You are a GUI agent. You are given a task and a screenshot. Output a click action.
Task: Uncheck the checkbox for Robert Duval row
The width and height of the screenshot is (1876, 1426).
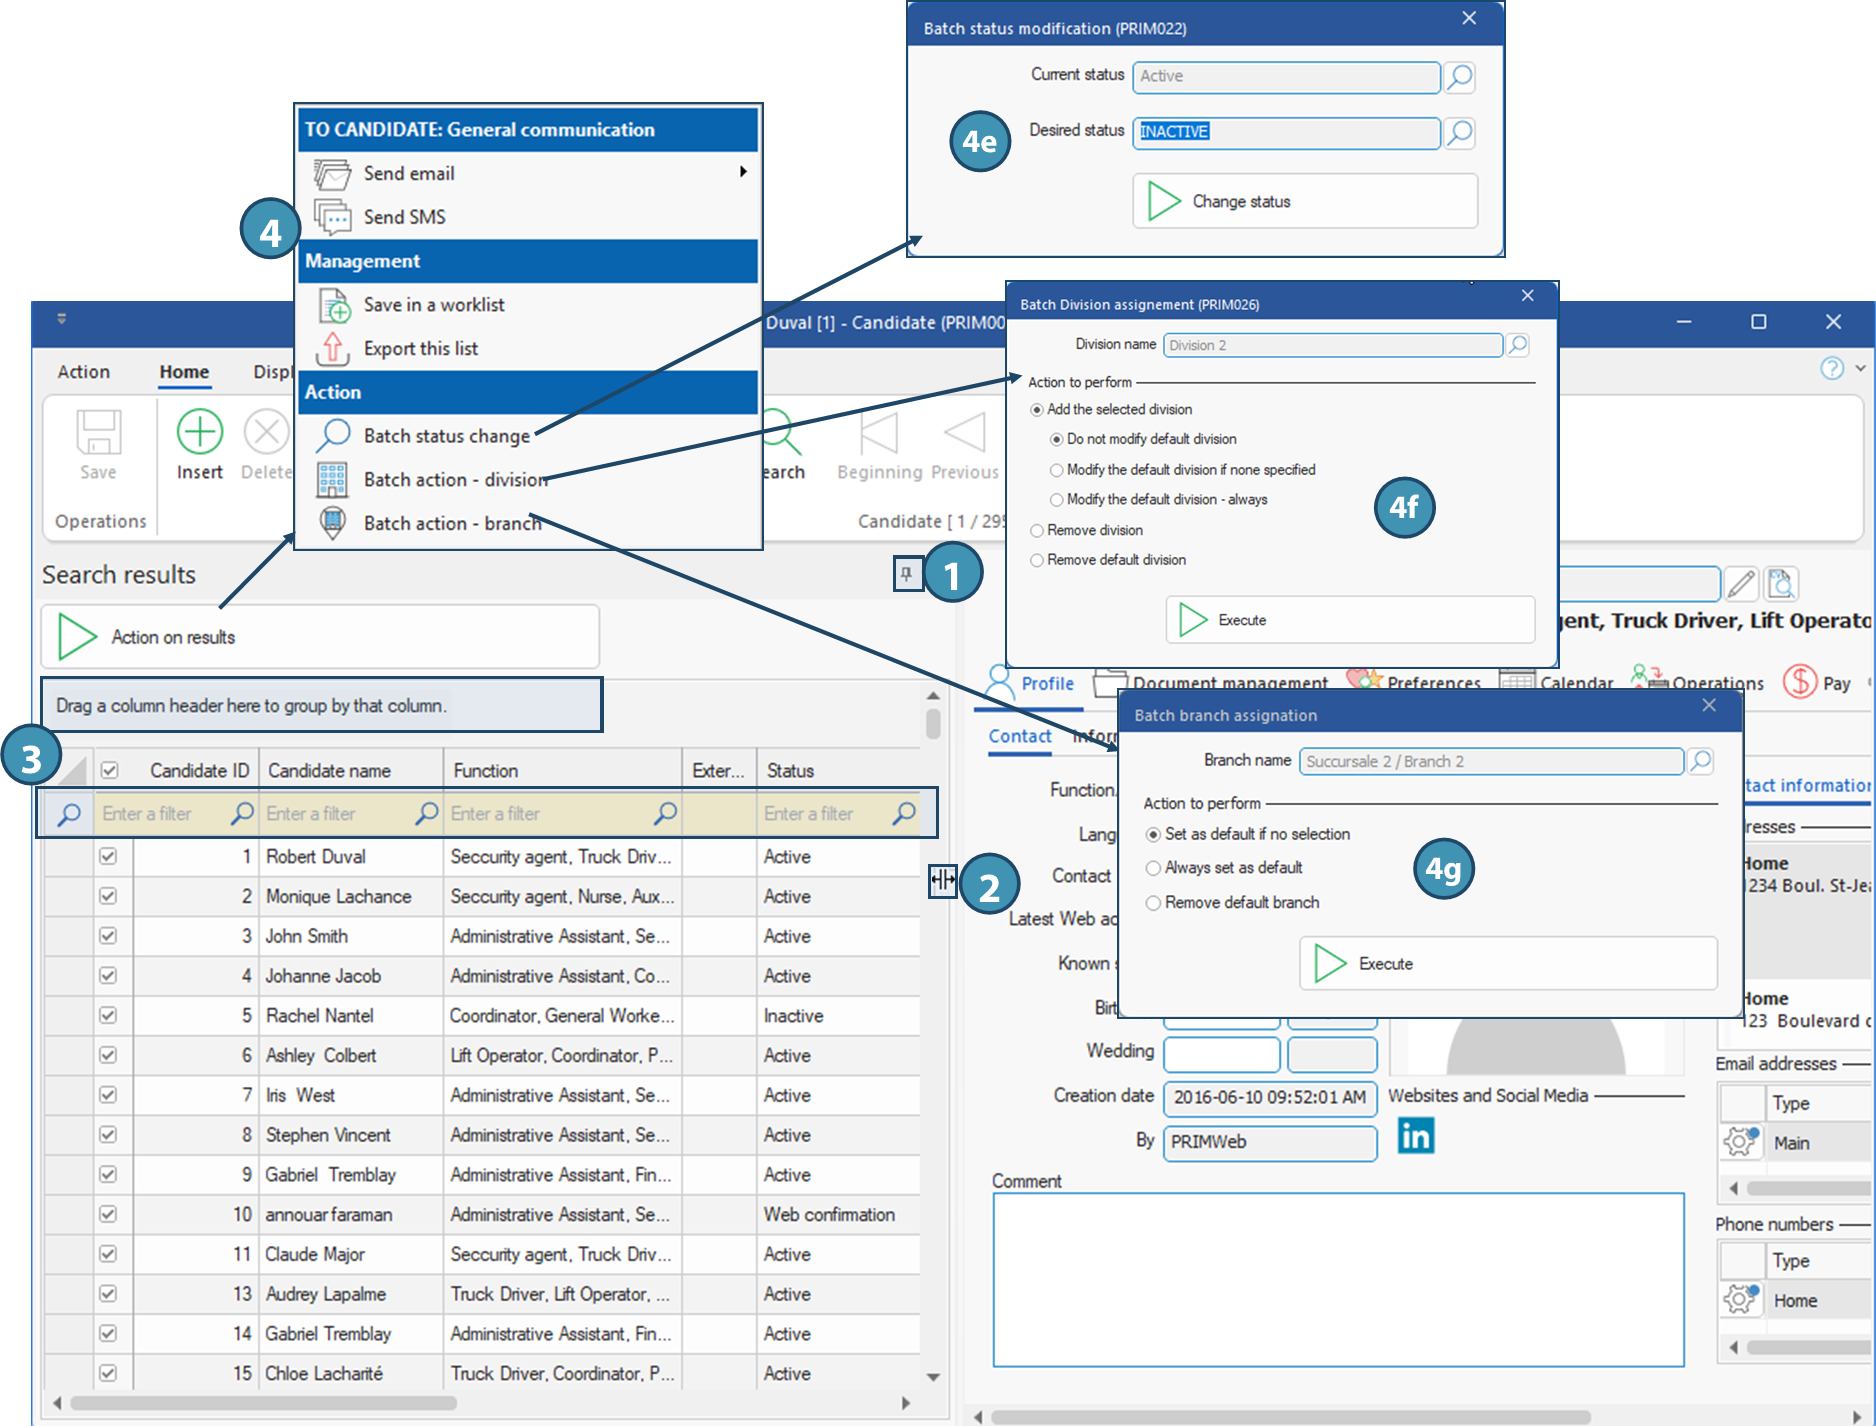point(108,857)
